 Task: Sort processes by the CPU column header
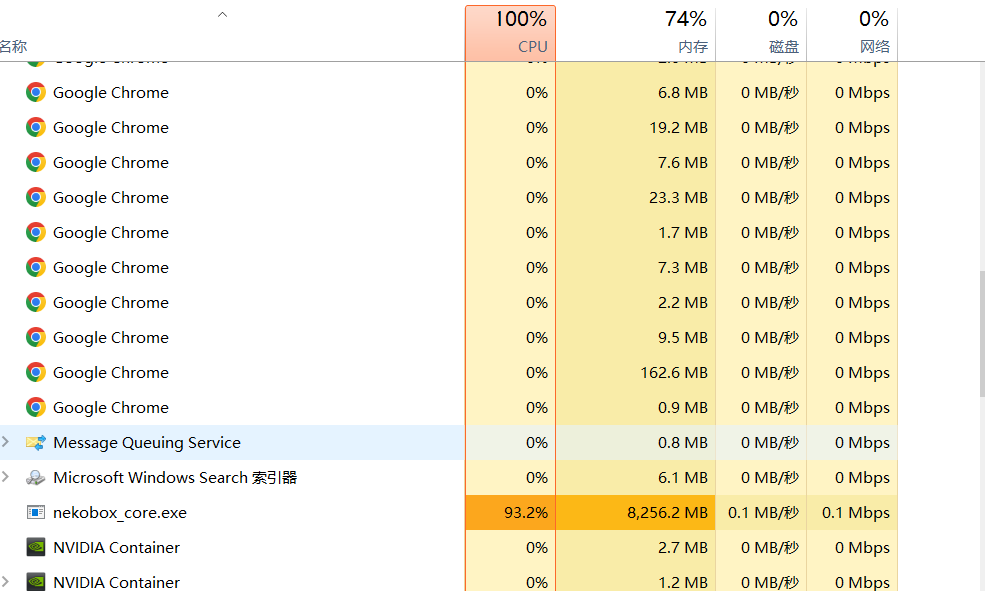[511, 33]
